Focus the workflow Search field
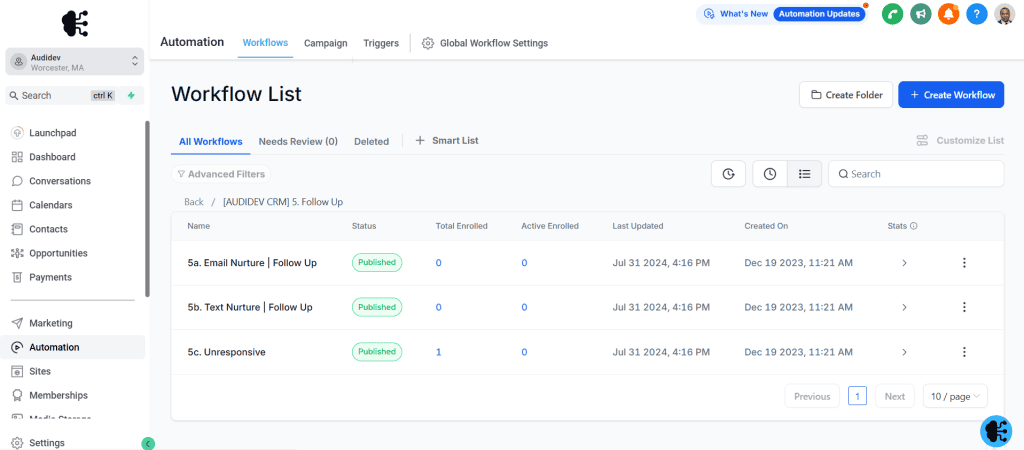The width and height of the screenshot is (1024, 450). [x=916, y=174]
